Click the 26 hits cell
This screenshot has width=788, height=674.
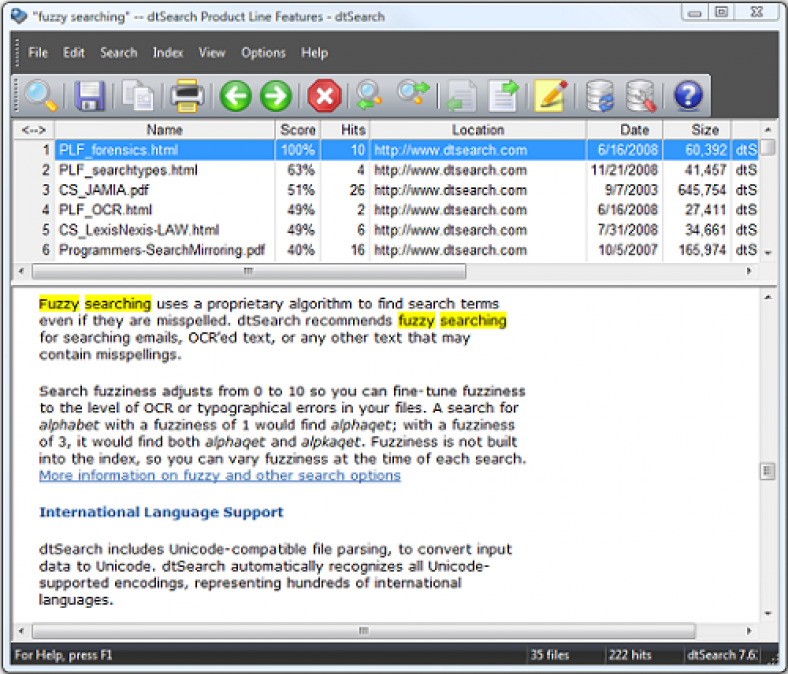point(357,190)
